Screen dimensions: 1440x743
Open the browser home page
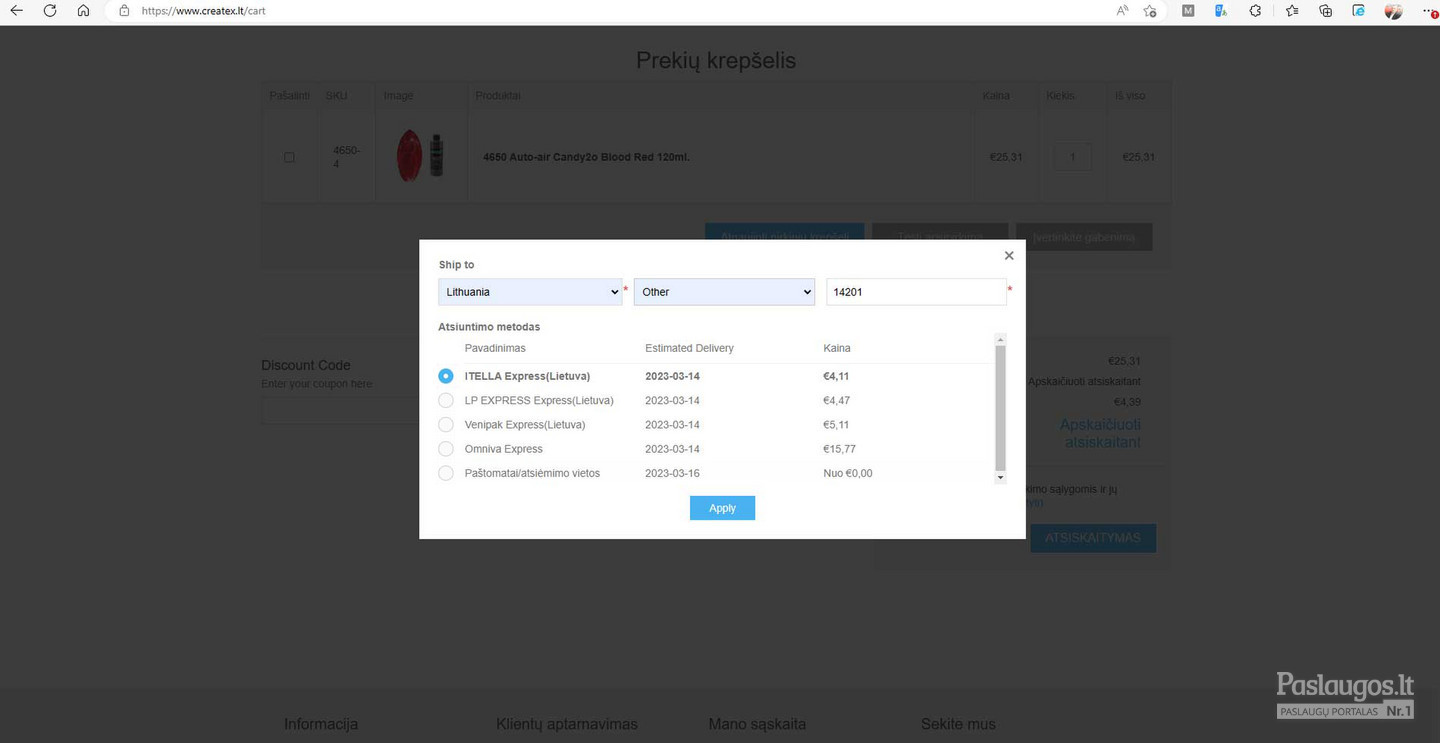pos(83,11)
